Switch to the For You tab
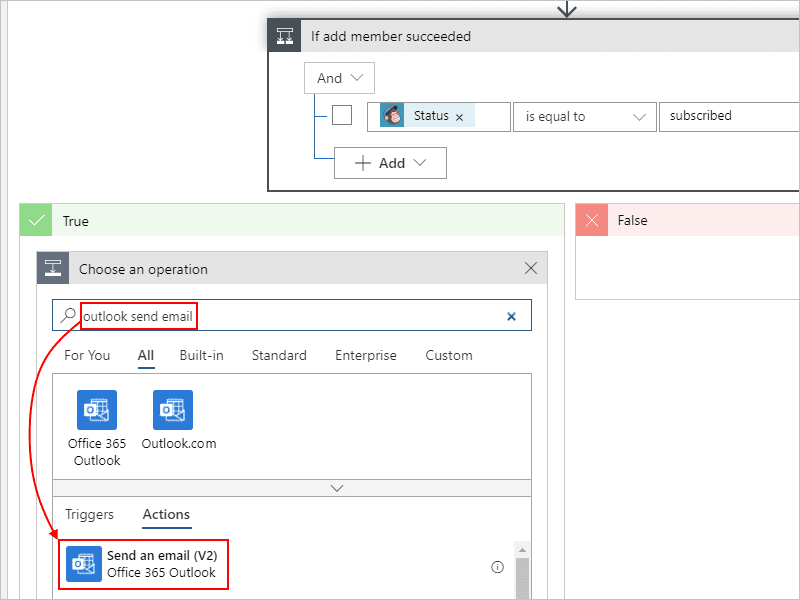This screenshot has width=800, height=600. (x=87, y=355)
